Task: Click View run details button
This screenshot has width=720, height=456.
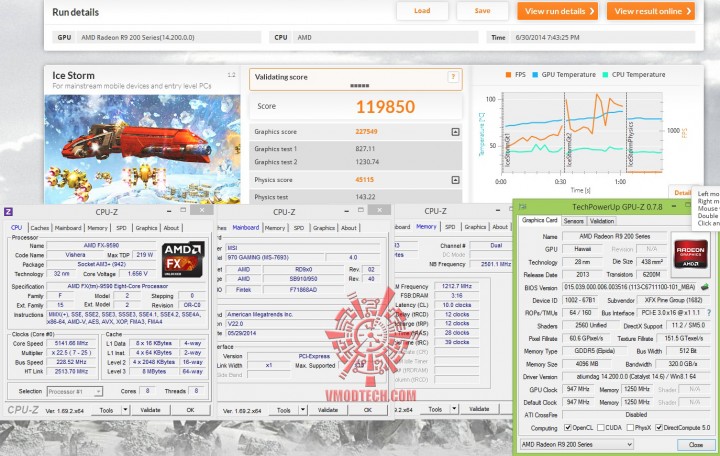Action: [x=557, y=11]
